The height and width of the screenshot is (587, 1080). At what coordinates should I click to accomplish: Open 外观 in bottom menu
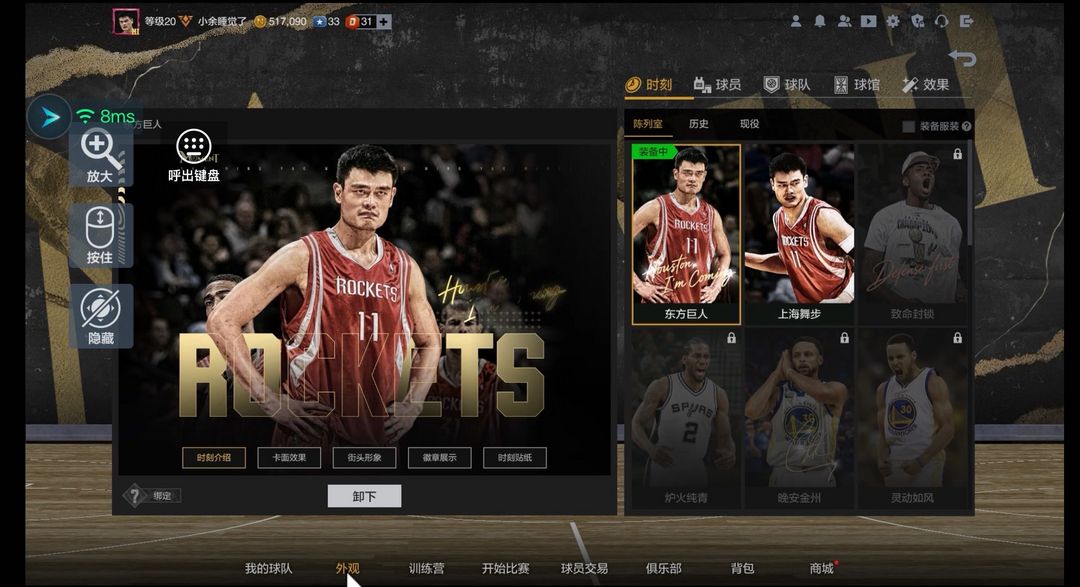[x=348, y=568]
